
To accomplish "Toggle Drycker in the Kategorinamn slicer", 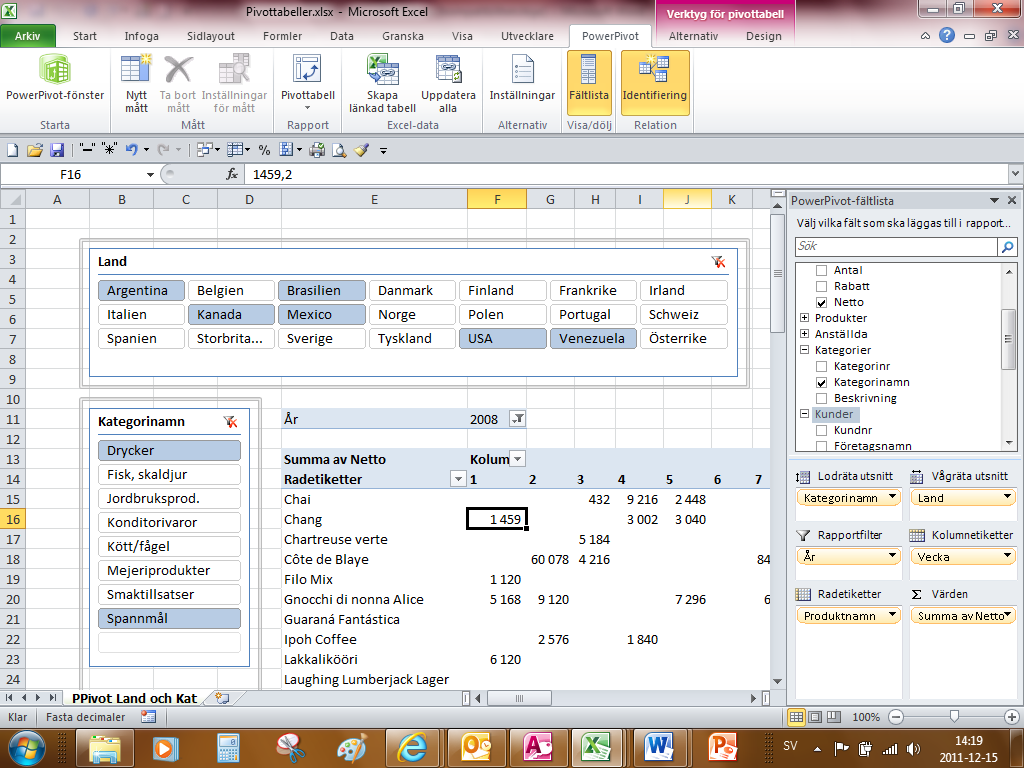I will pos(170,451).
